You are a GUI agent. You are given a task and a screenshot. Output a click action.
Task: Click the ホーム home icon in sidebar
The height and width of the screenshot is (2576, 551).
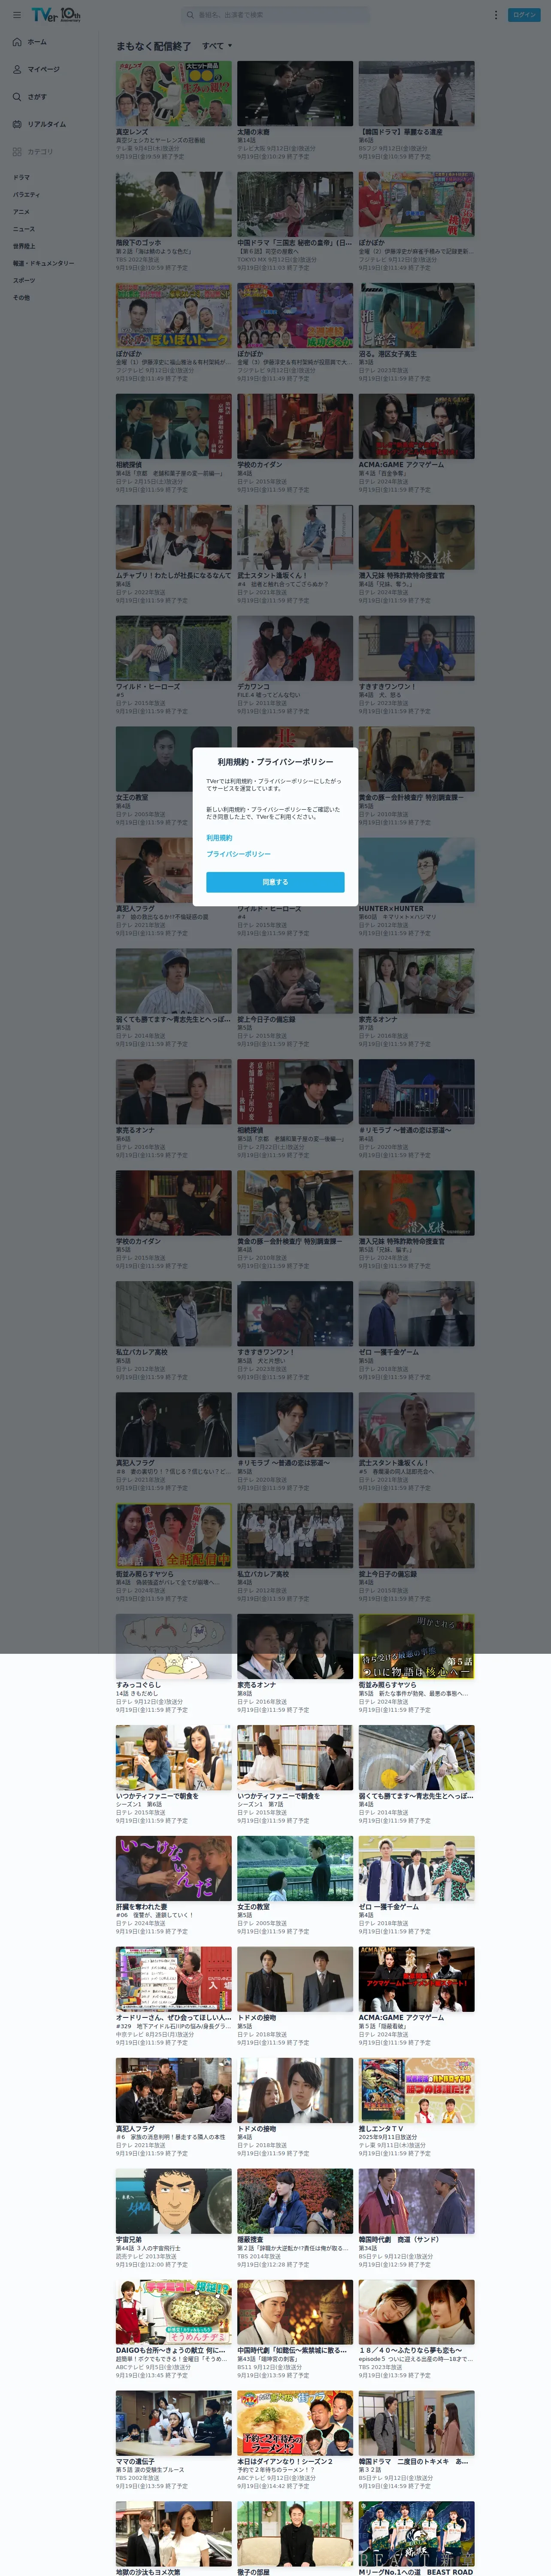pyautogui.click(x=17, y=42)
